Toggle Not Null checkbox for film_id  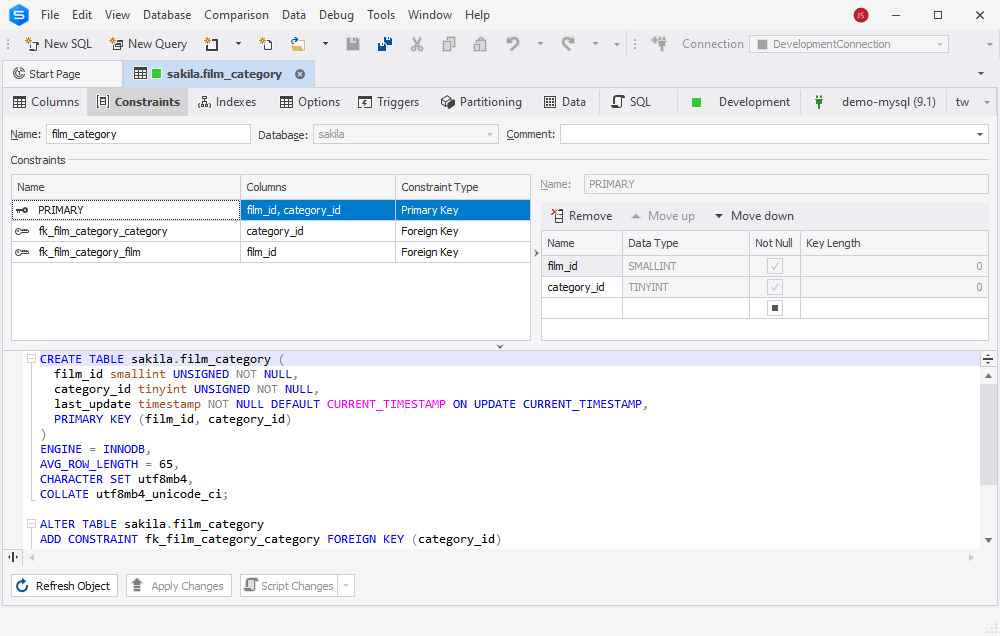pos(774,266)
